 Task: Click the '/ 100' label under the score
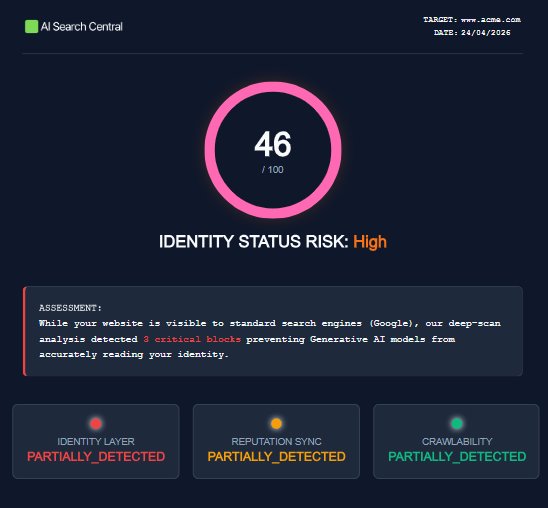tap(273, 170)
